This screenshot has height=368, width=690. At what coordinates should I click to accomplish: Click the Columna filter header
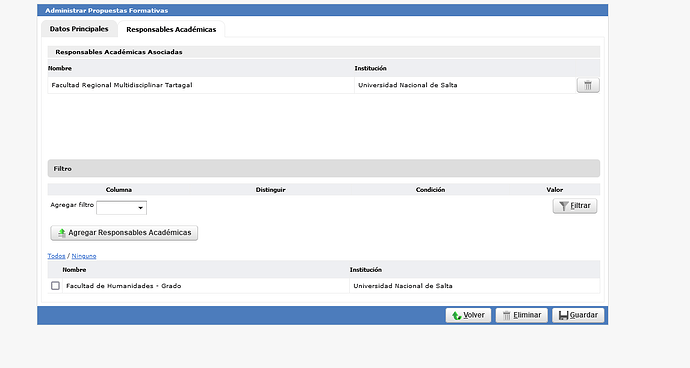[119, 190]
